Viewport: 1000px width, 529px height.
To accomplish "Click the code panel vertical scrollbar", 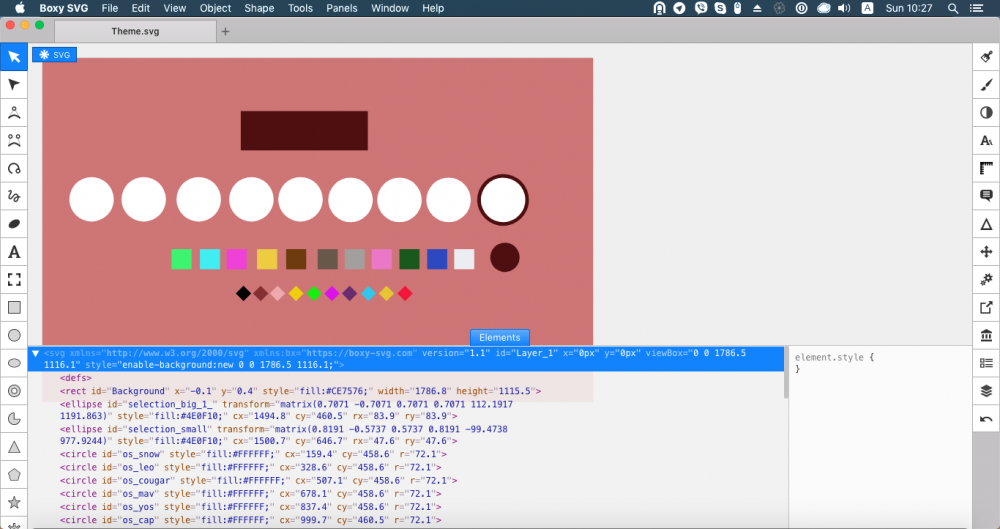I will [x=786, y=373].
